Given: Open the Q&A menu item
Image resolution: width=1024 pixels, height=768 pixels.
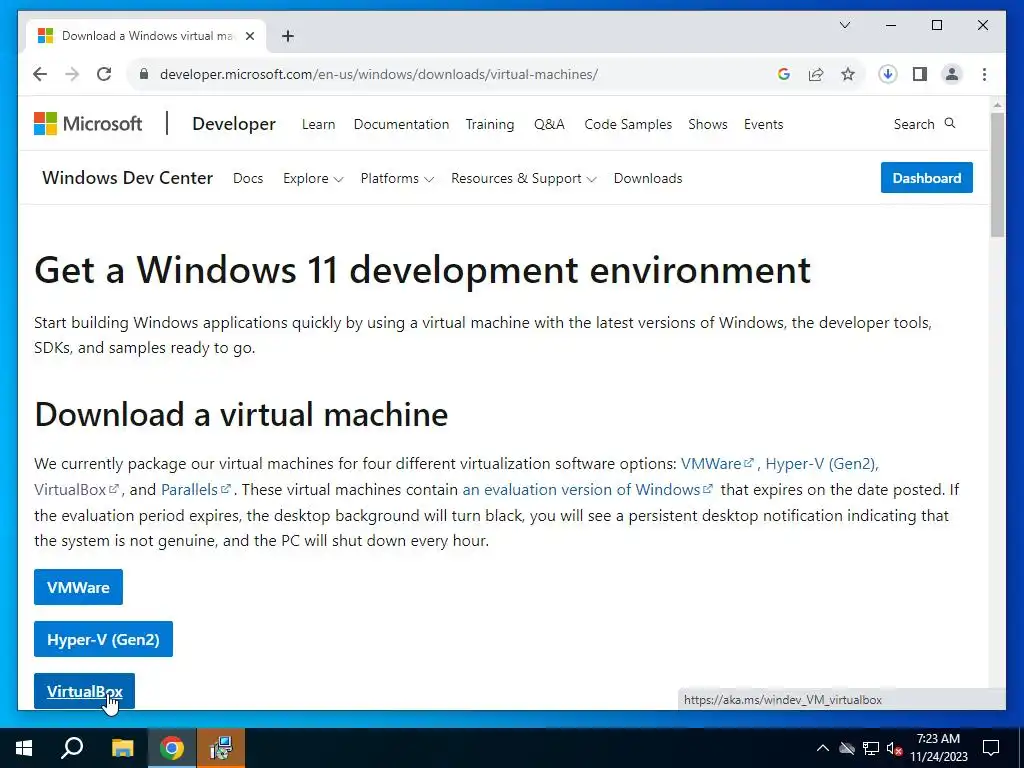Looking at the screenshot, I should tap(549, 124).
